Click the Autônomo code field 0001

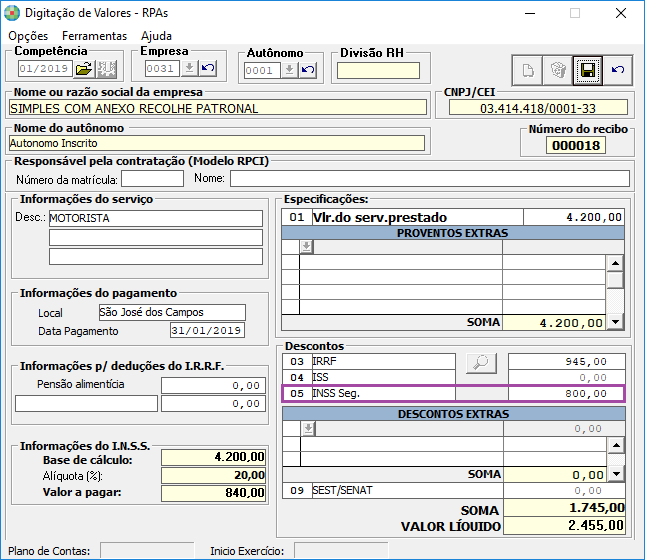click(x=262, y=70)
